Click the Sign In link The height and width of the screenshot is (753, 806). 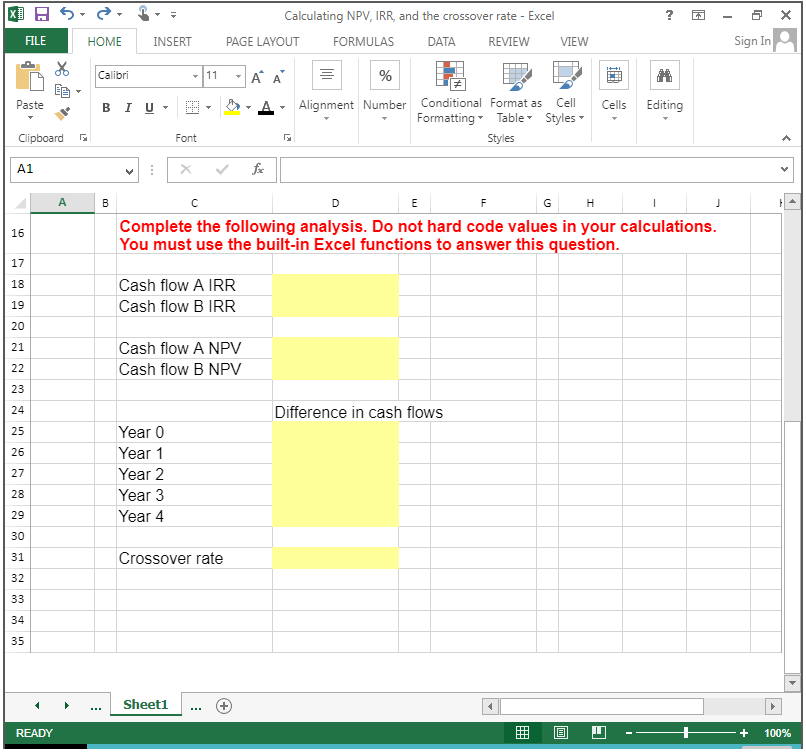[x=752, y=41]
